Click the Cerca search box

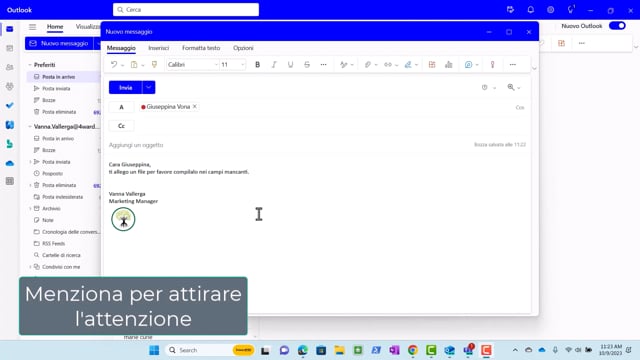pyautogui.click(x=186, y=9)
